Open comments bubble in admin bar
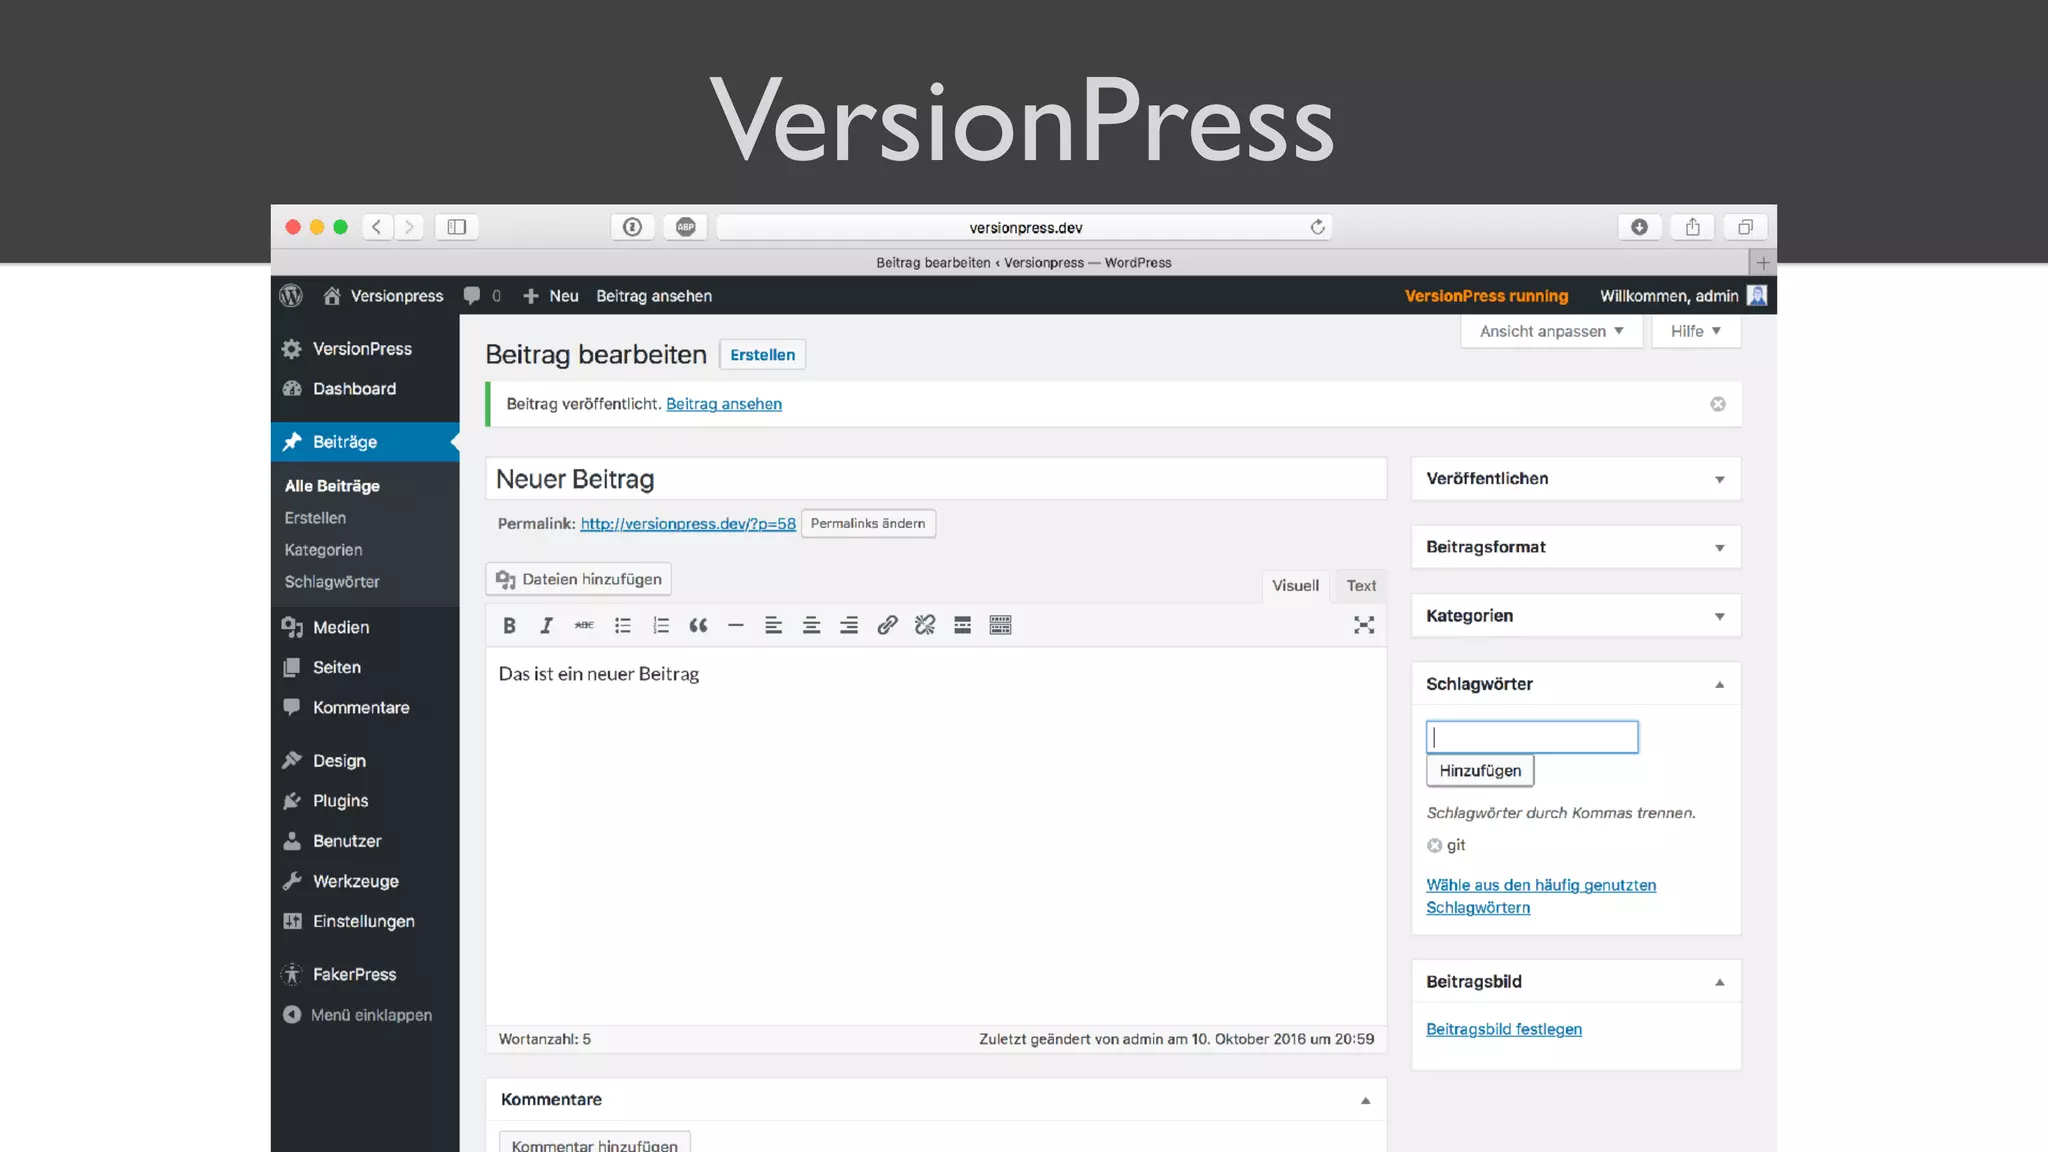The width and height of the screenshot is (2048, 1152). (482, 296)
